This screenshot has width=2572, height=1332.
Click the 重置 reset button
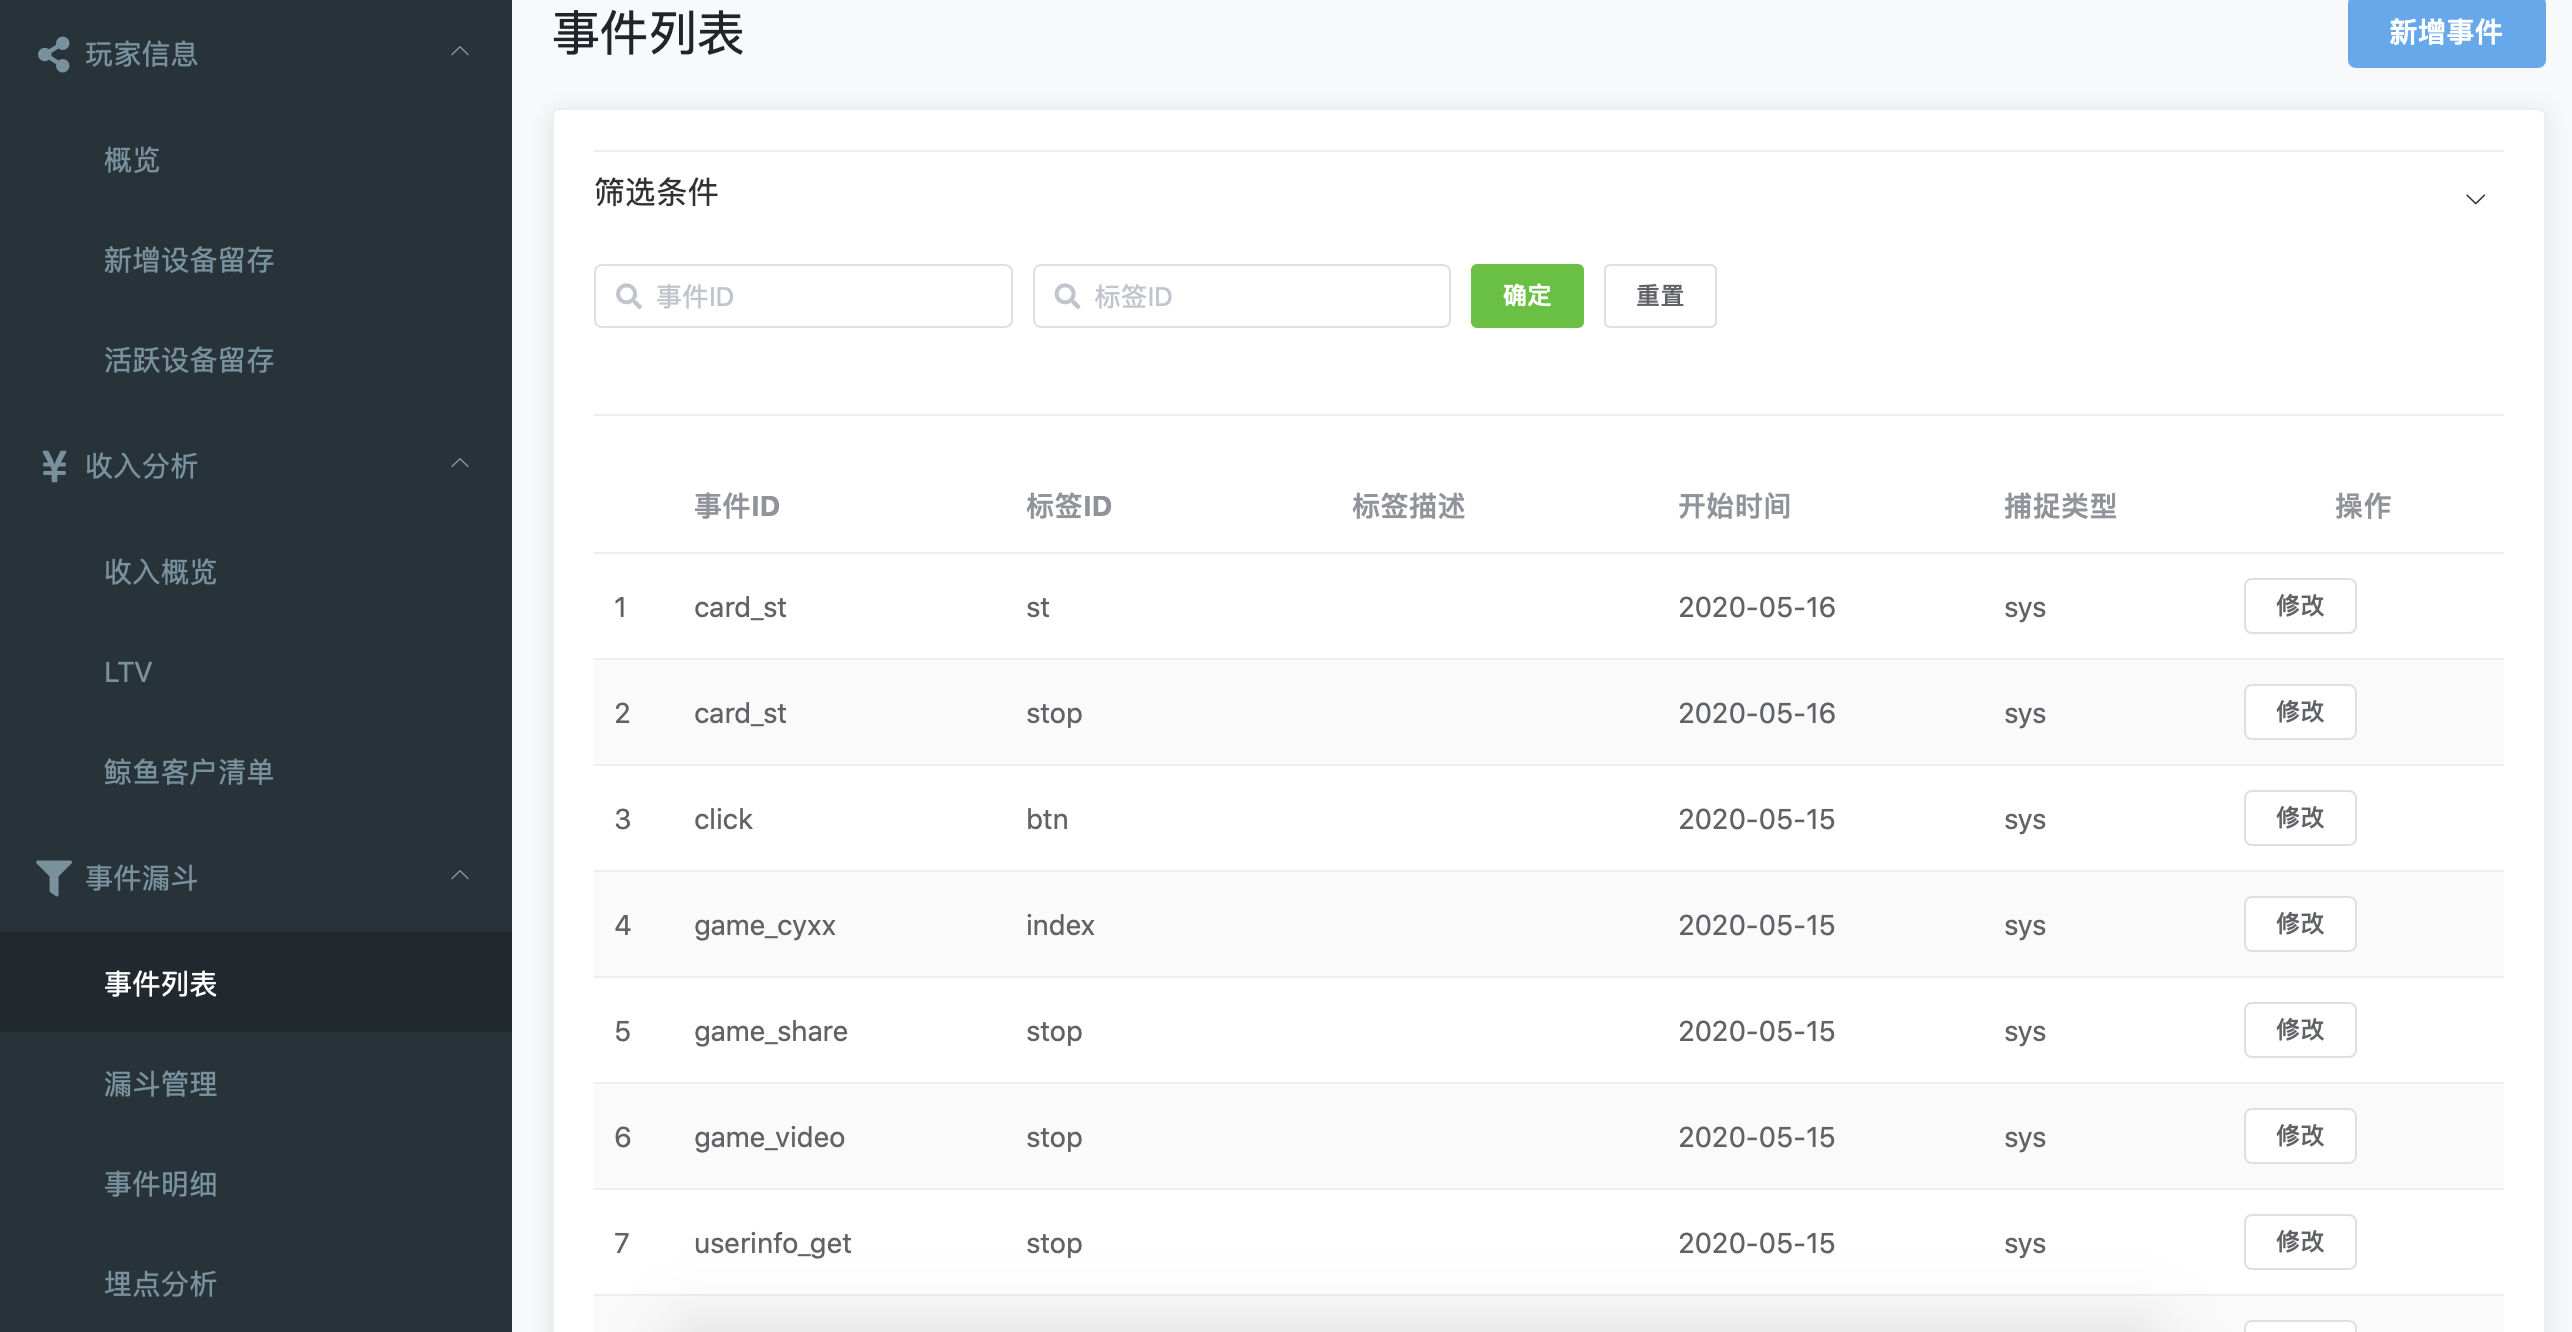click(1659, 296)
